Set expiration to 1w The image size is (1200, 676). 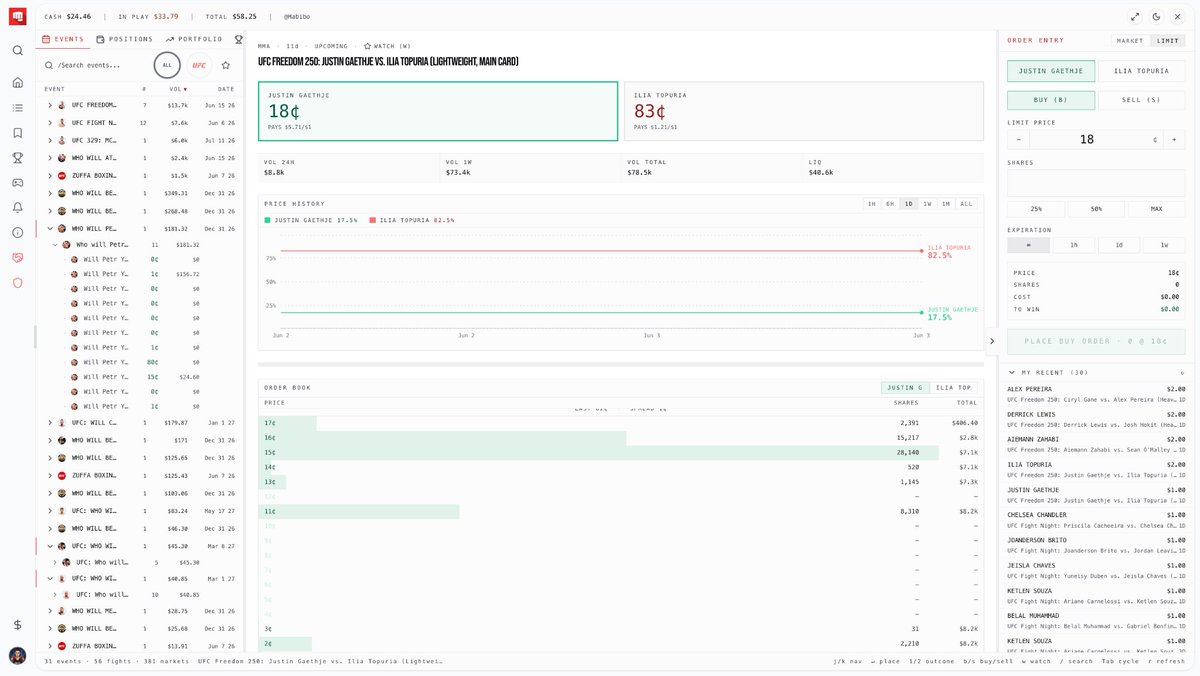tap(1164, 245)
